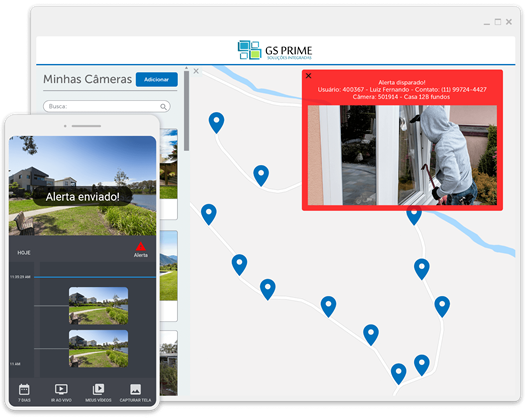Focus the Busca search field

[x=106, y=106]
